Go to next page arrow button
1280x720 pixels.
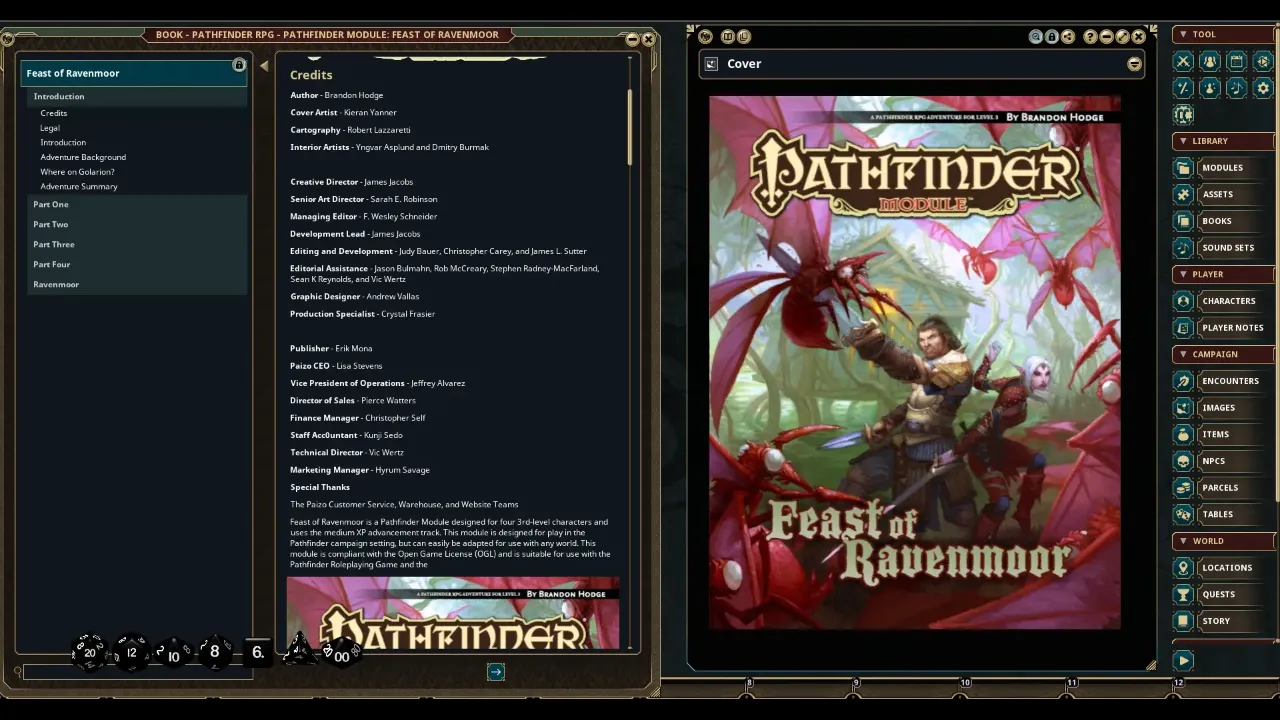pos(495,672)
